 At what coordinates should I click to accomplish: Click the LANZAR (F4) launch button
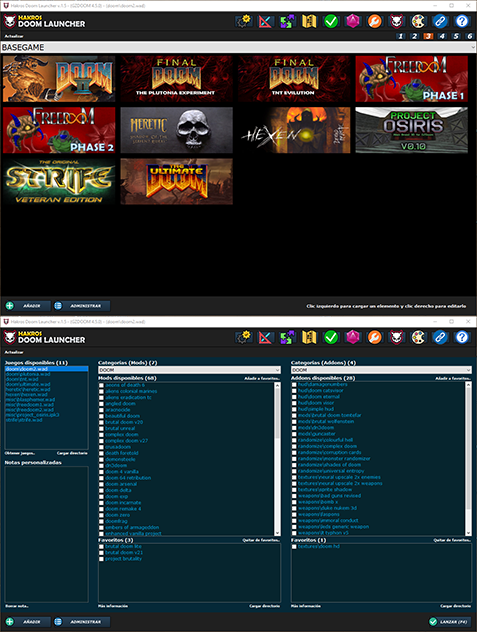coord(449,622)
